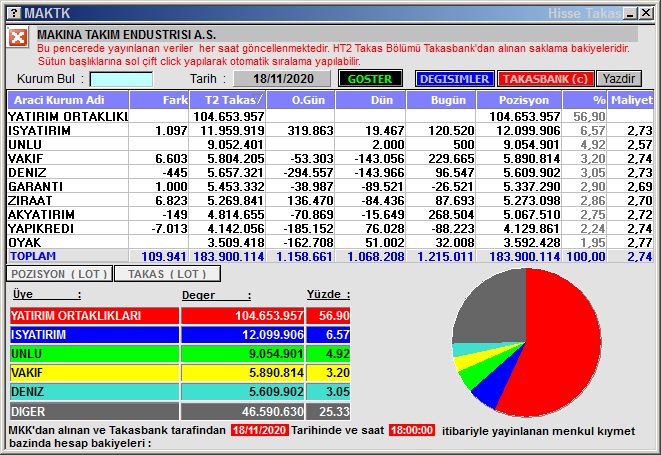Click the Kurum Bul search field
This screenshot has width=661, height=455.
(121, 79)
